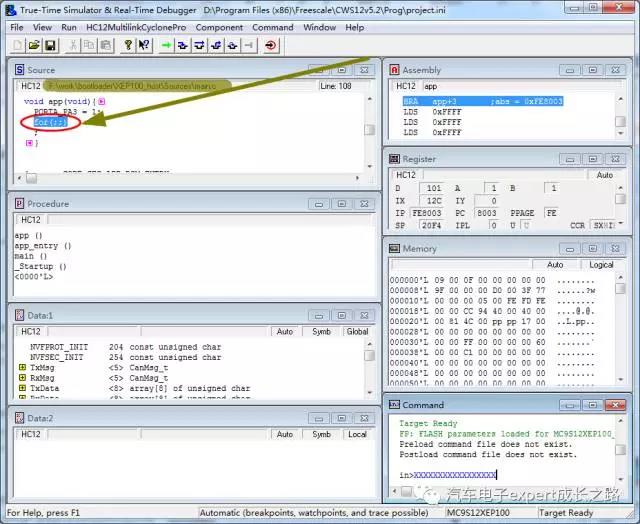Click the Step Over toolbar icon
Image resolution: width=640 pixels, height=524 pixels.
click(200, 45)
